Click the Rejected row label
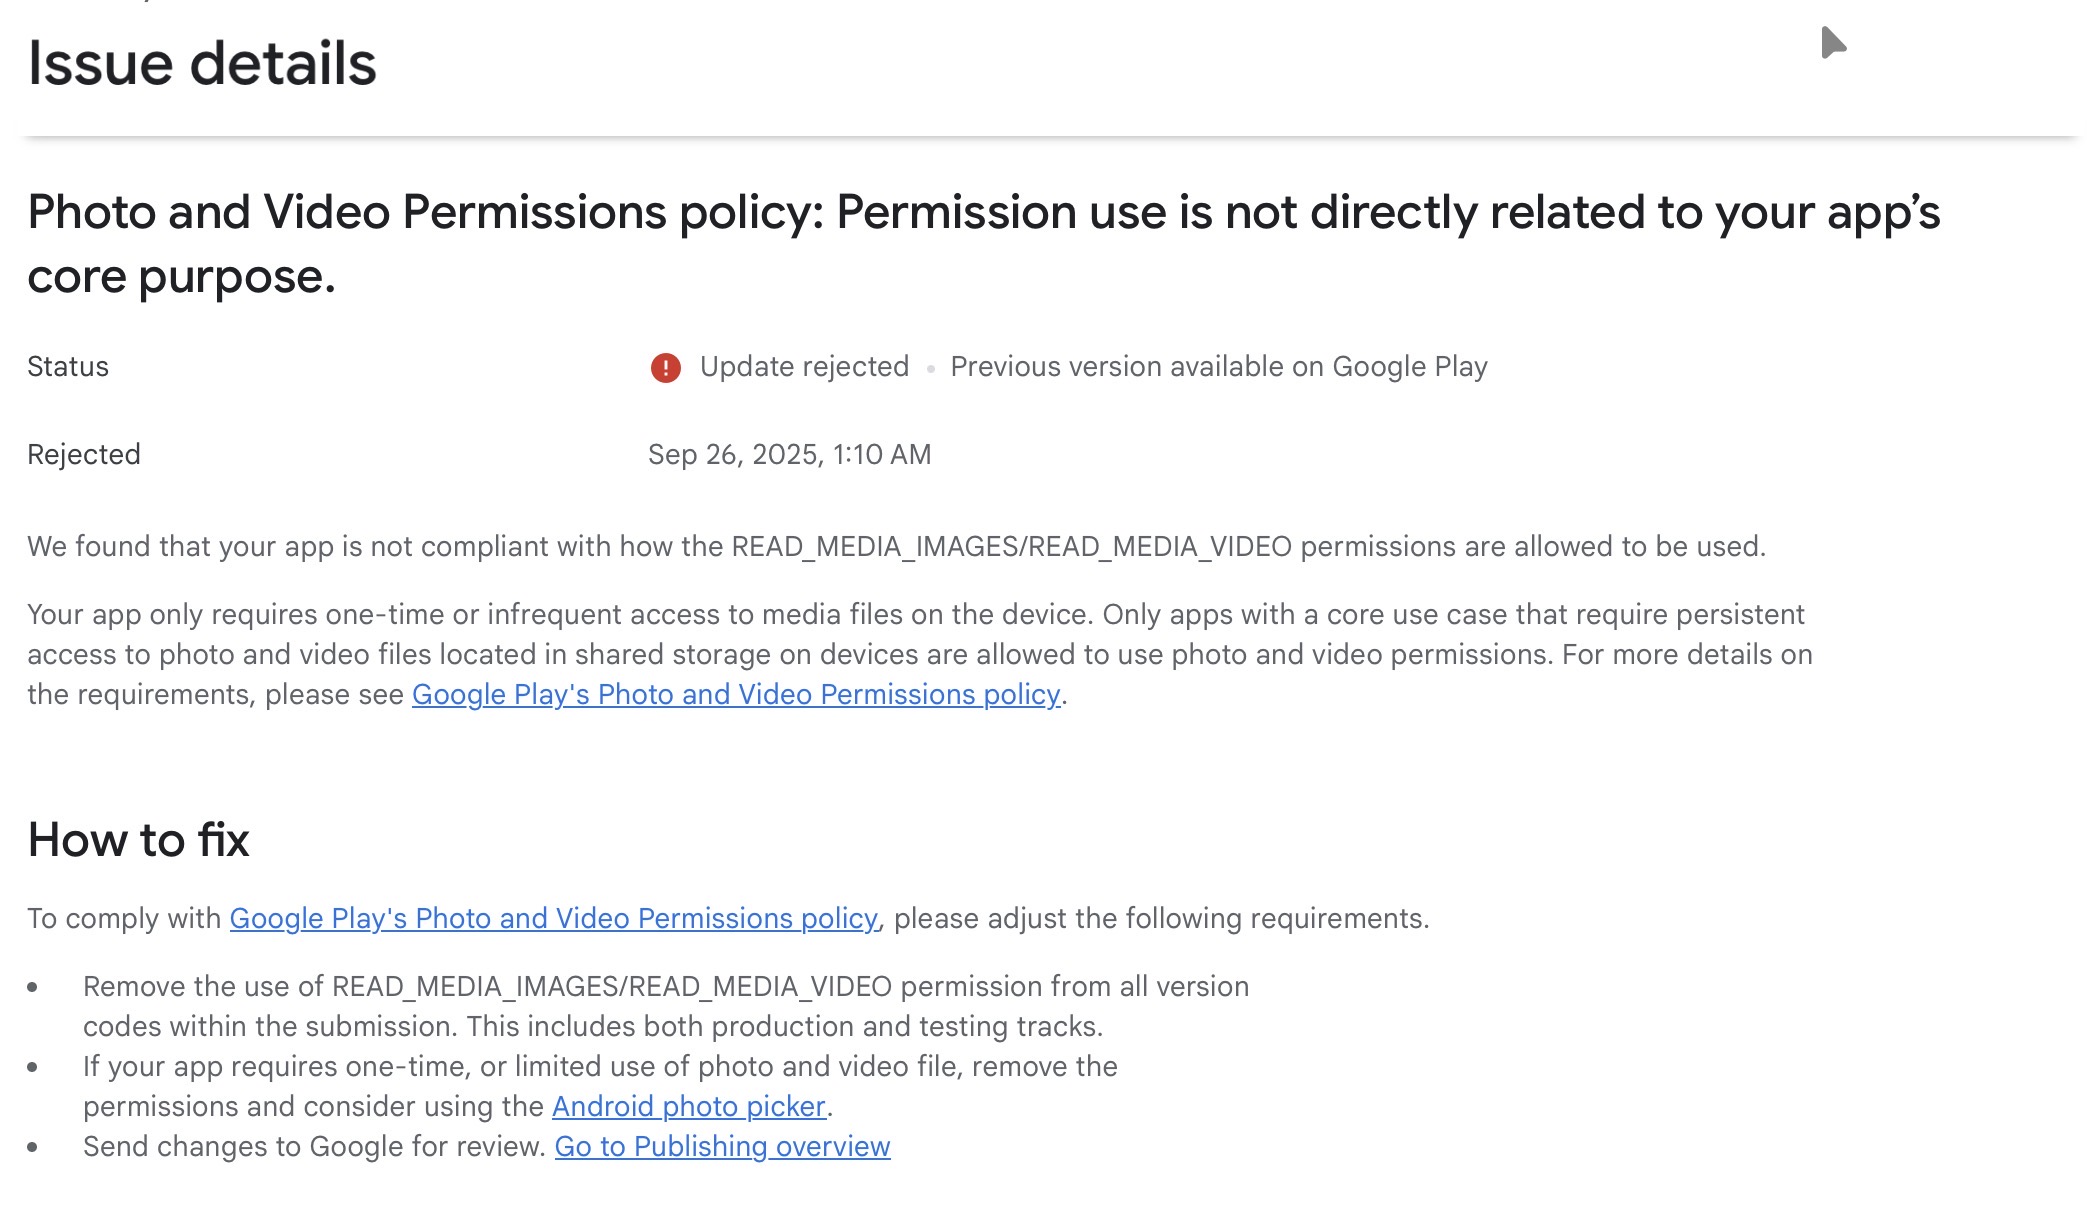 (84, 455)
